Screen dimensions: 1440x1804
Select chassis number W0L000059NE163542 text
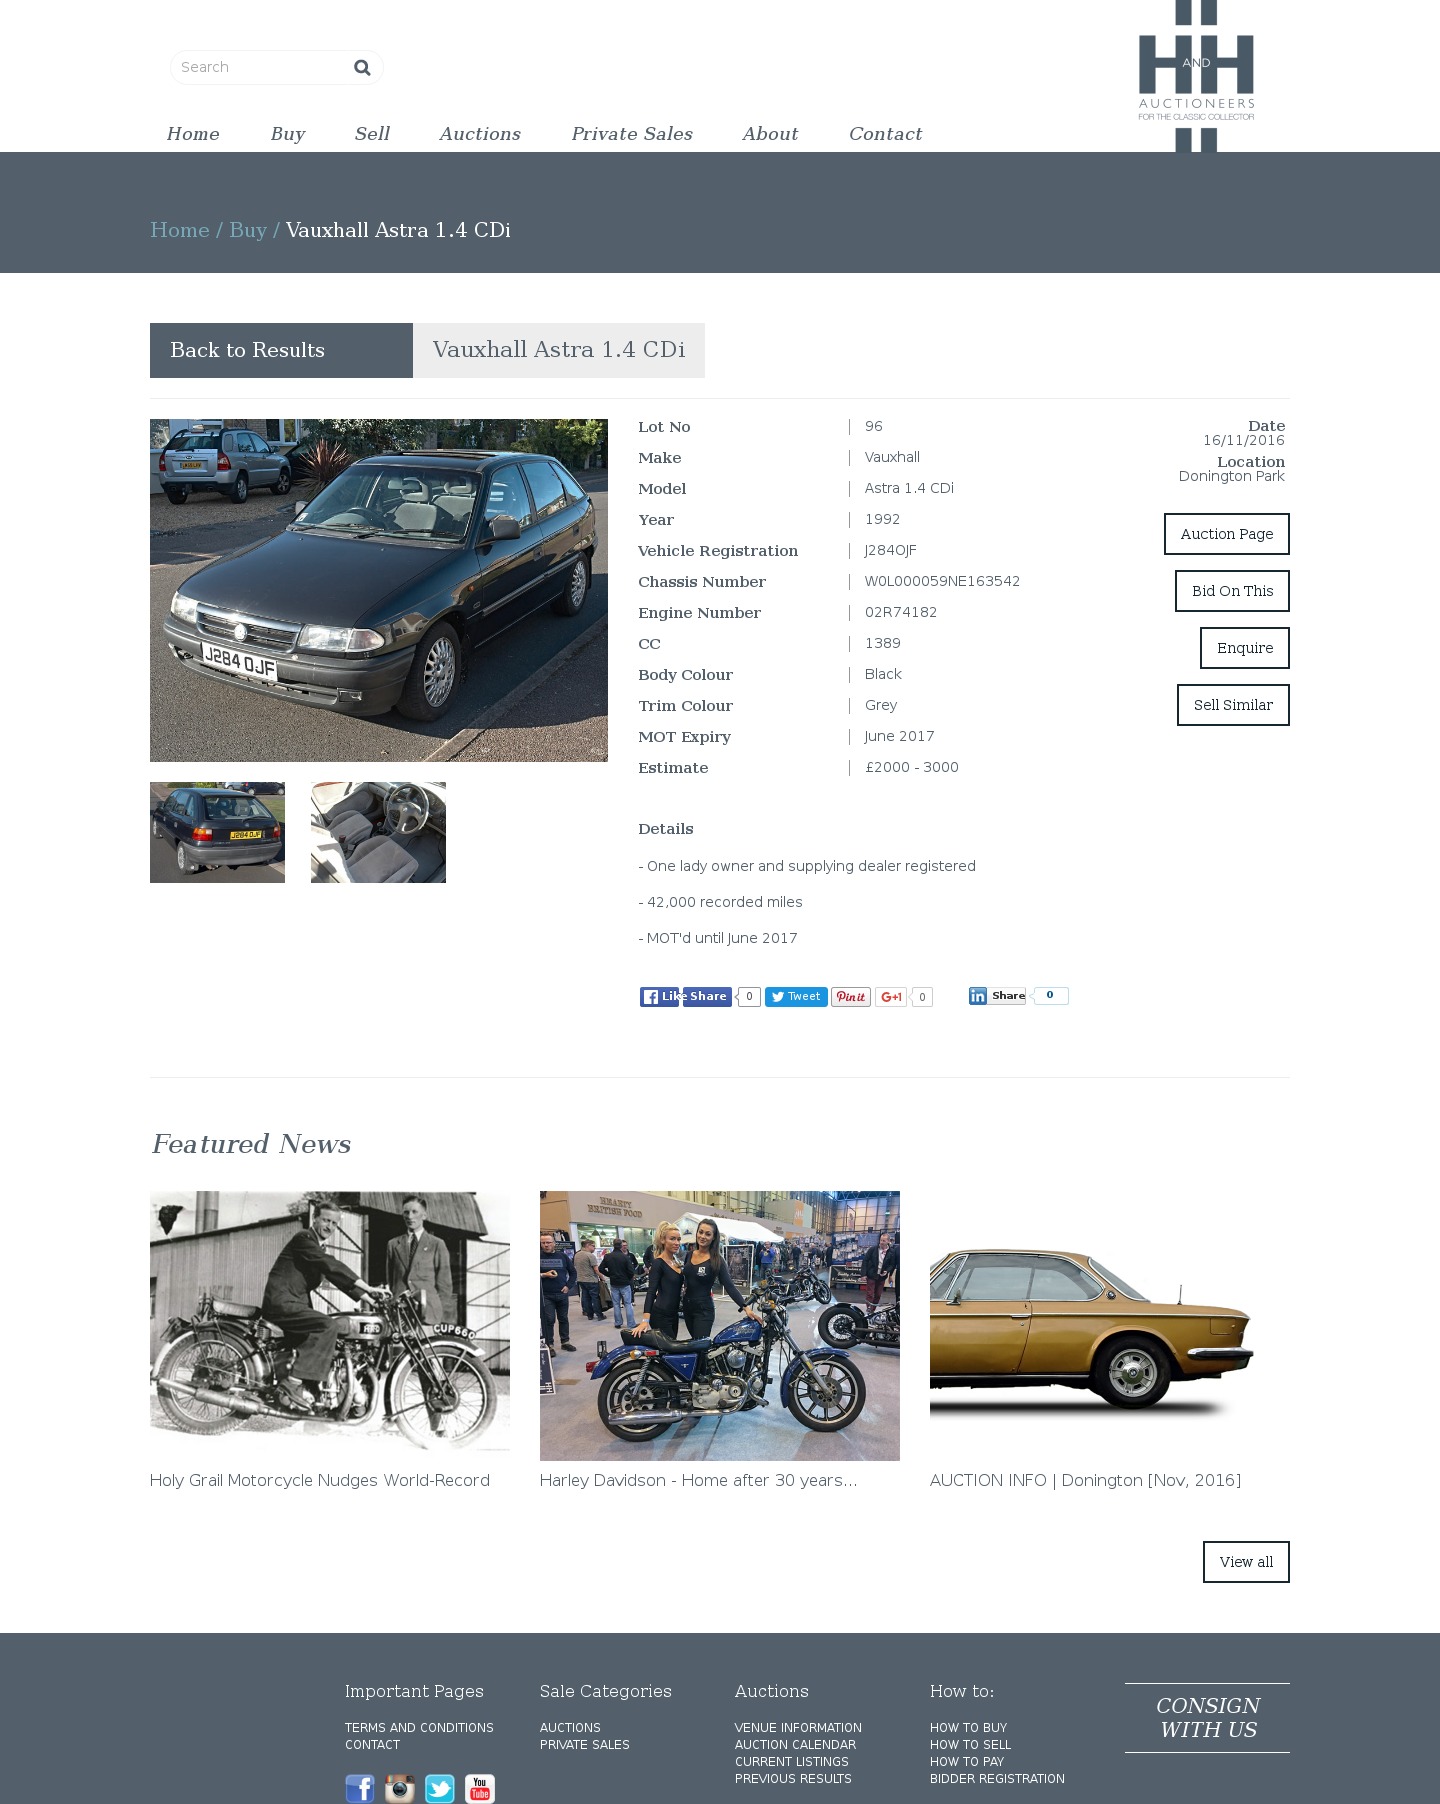pos(942,581)
